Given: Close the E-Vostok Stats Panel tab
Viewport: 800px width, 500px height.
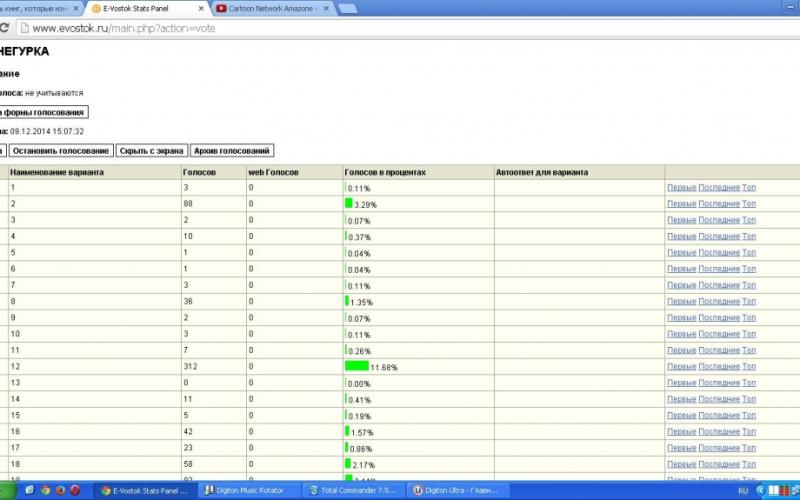Looking at the screenshot, I should (x=201, y=9).
